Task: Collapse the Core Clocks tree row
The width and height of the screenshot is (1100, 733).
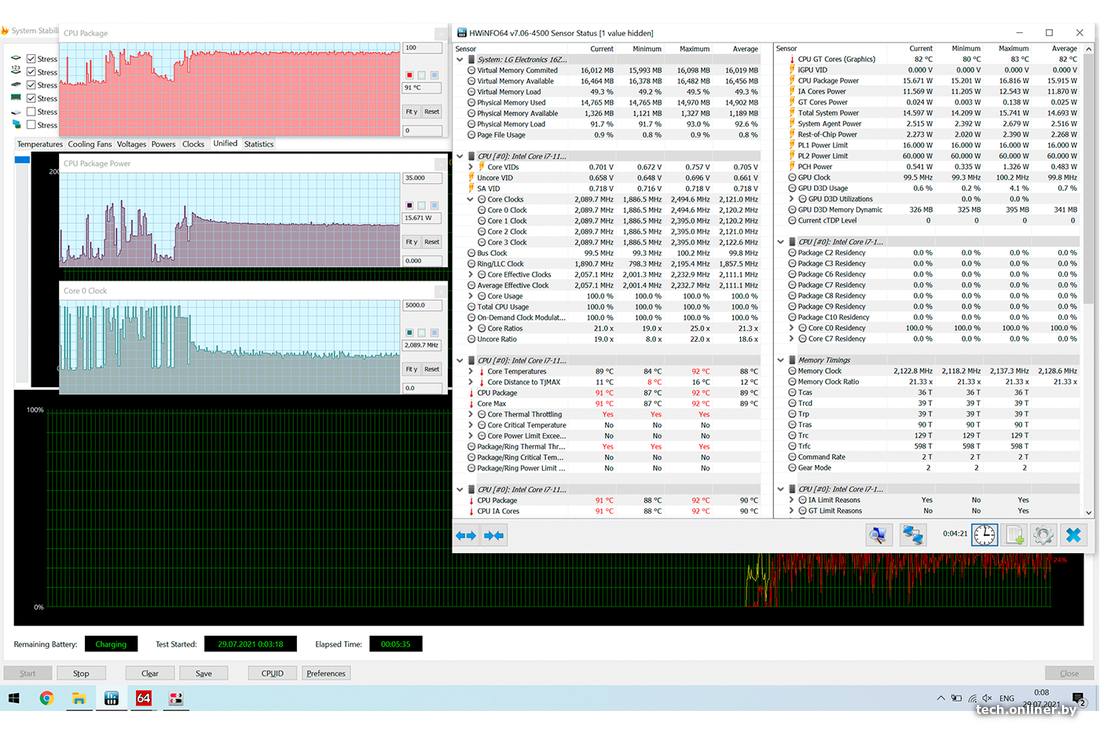Action: point(471,199)
